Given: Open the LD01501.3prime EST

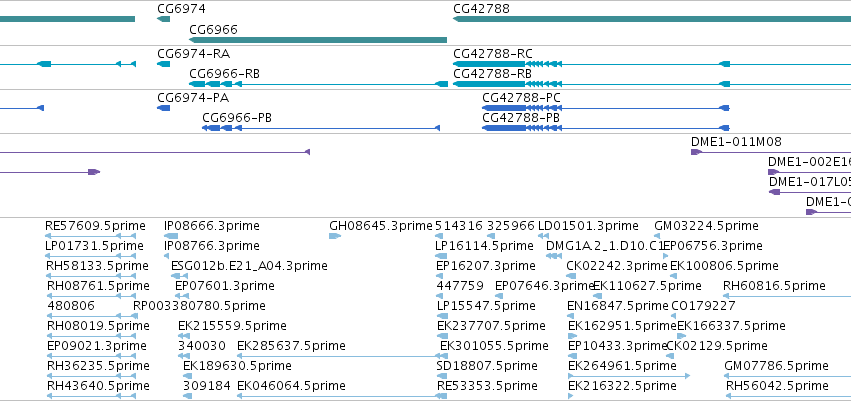Looking at the screenshot, I should coord(588,226).
